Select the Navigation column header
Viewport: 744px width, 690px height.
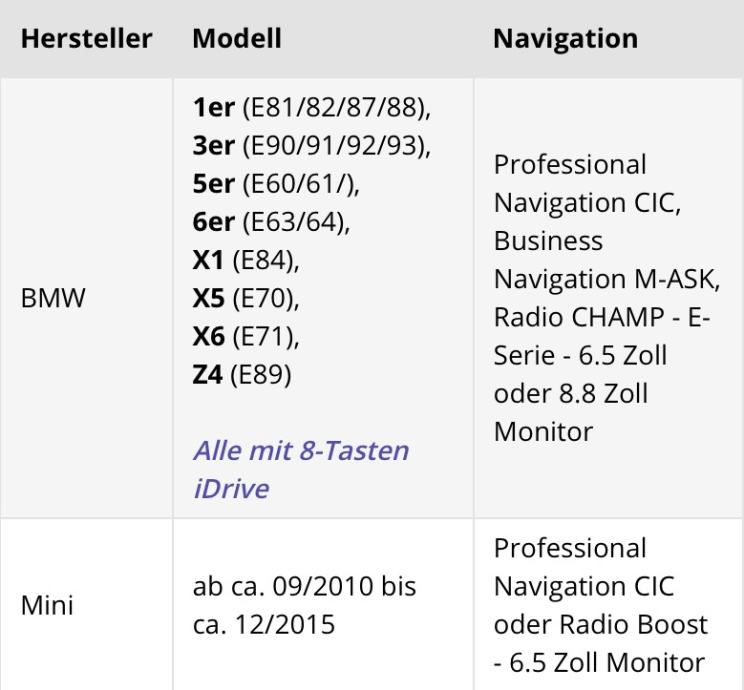(565, 39)
